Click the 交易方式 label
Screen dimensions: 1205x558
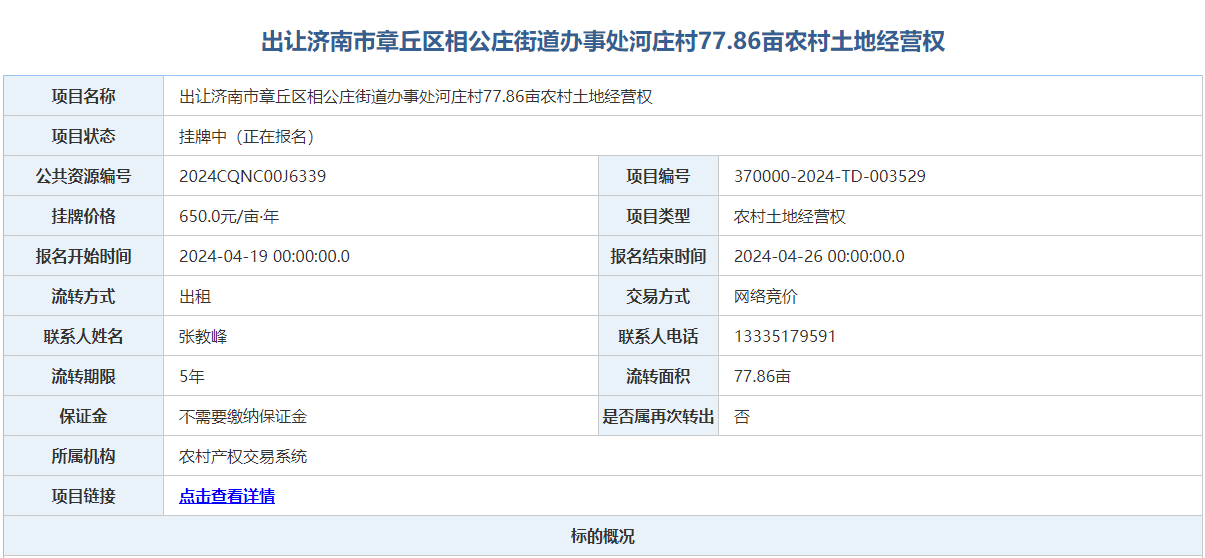[658, 296]
